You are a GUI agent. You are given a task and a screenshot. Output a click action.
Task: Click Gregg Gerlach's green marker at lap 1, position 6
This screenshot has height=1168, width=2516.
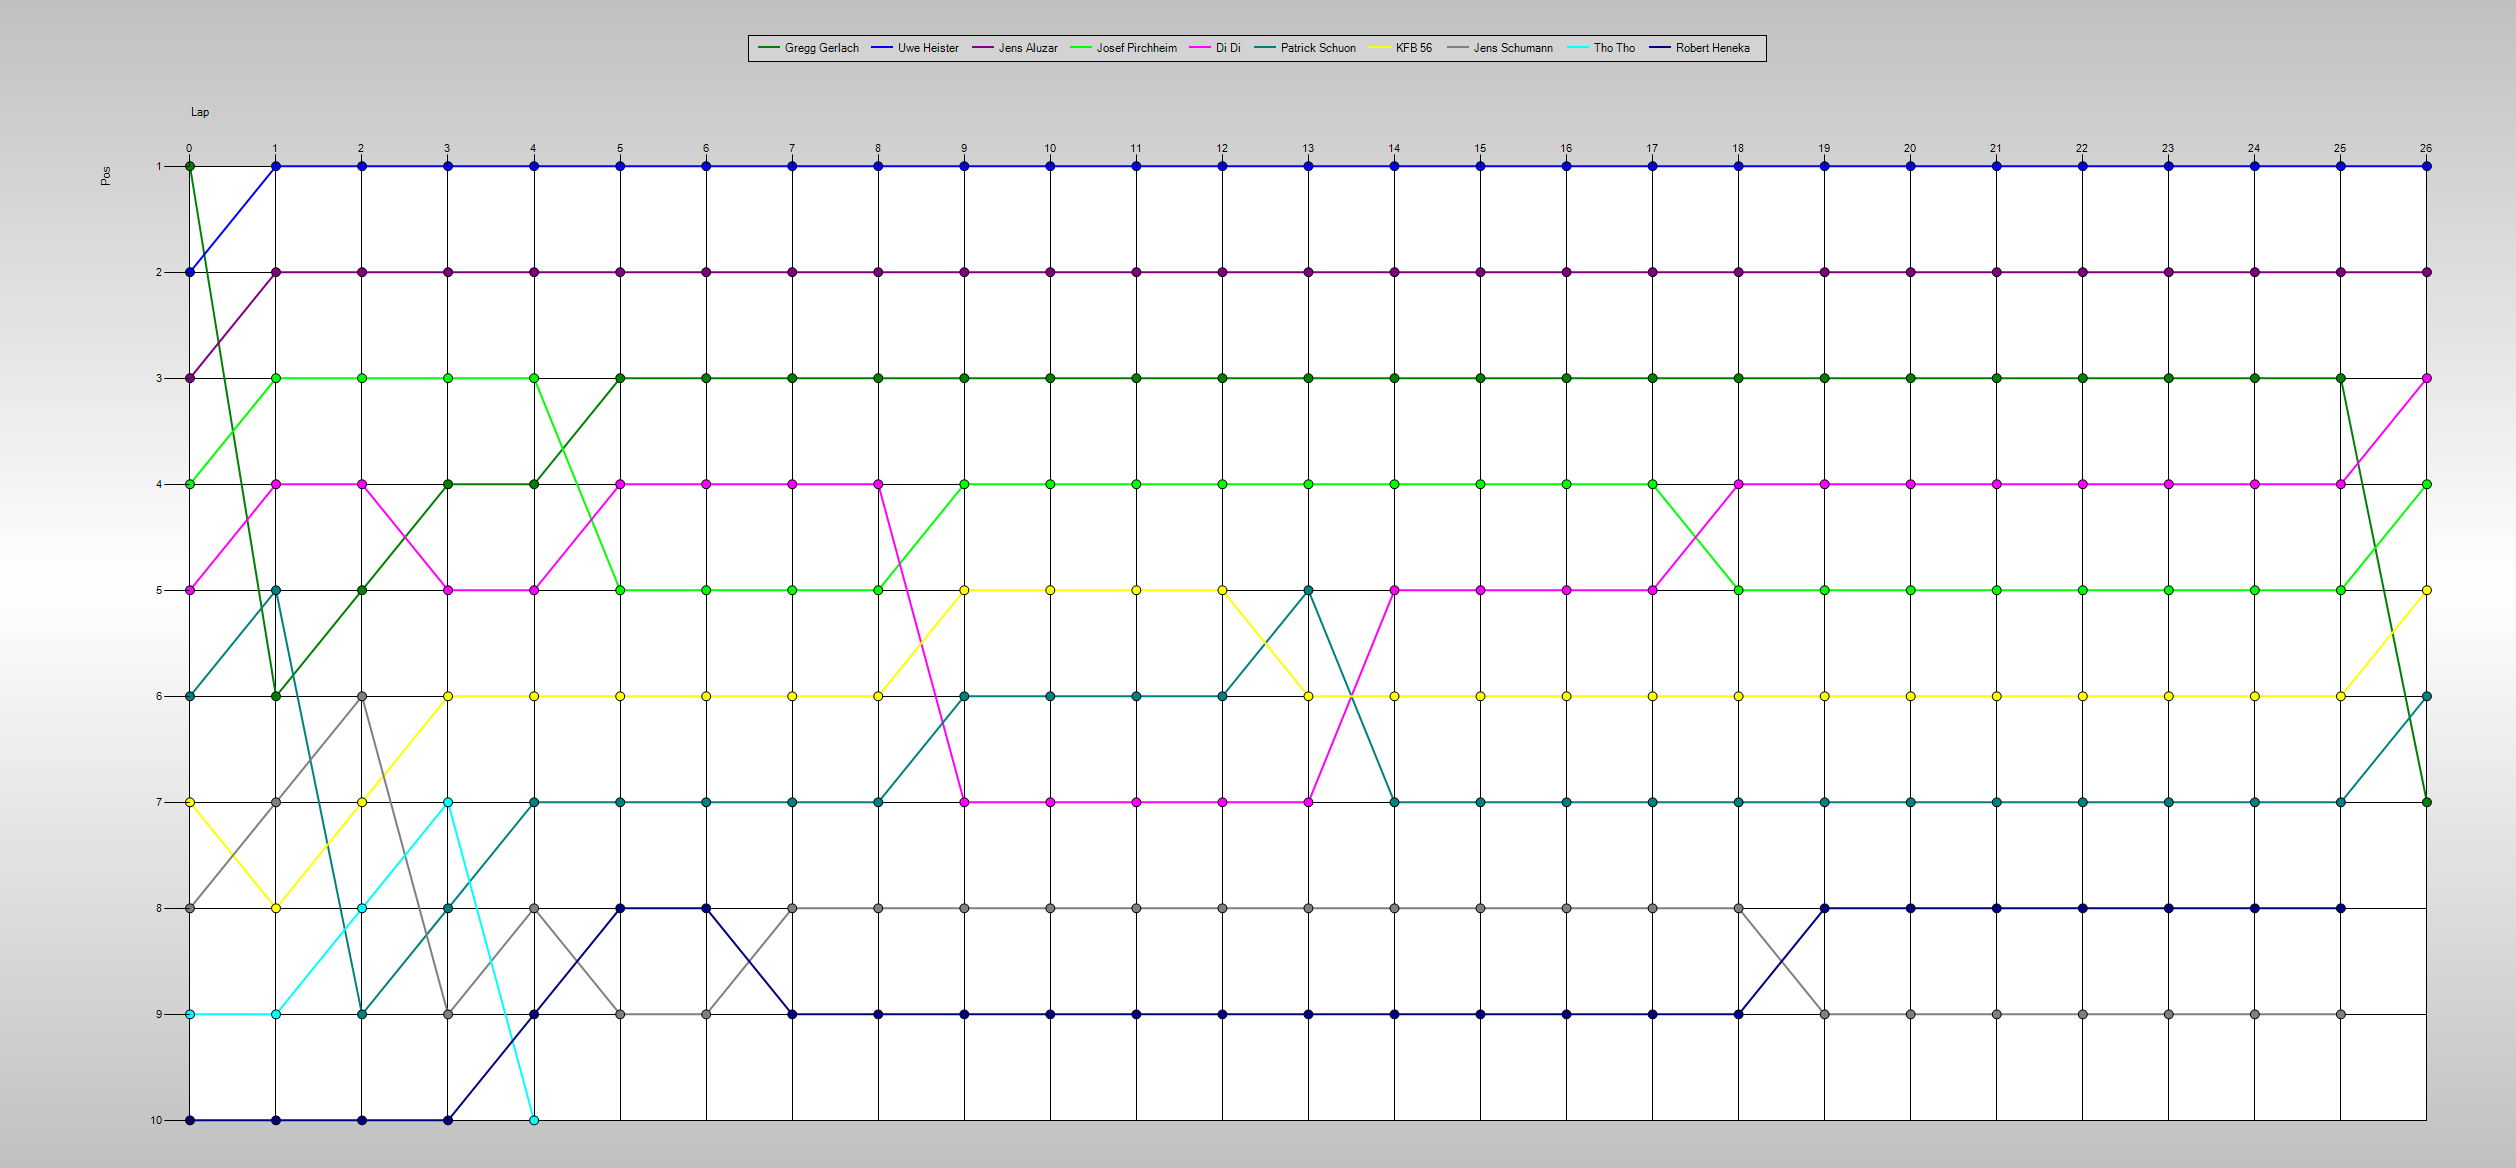(x=276, y=696)
